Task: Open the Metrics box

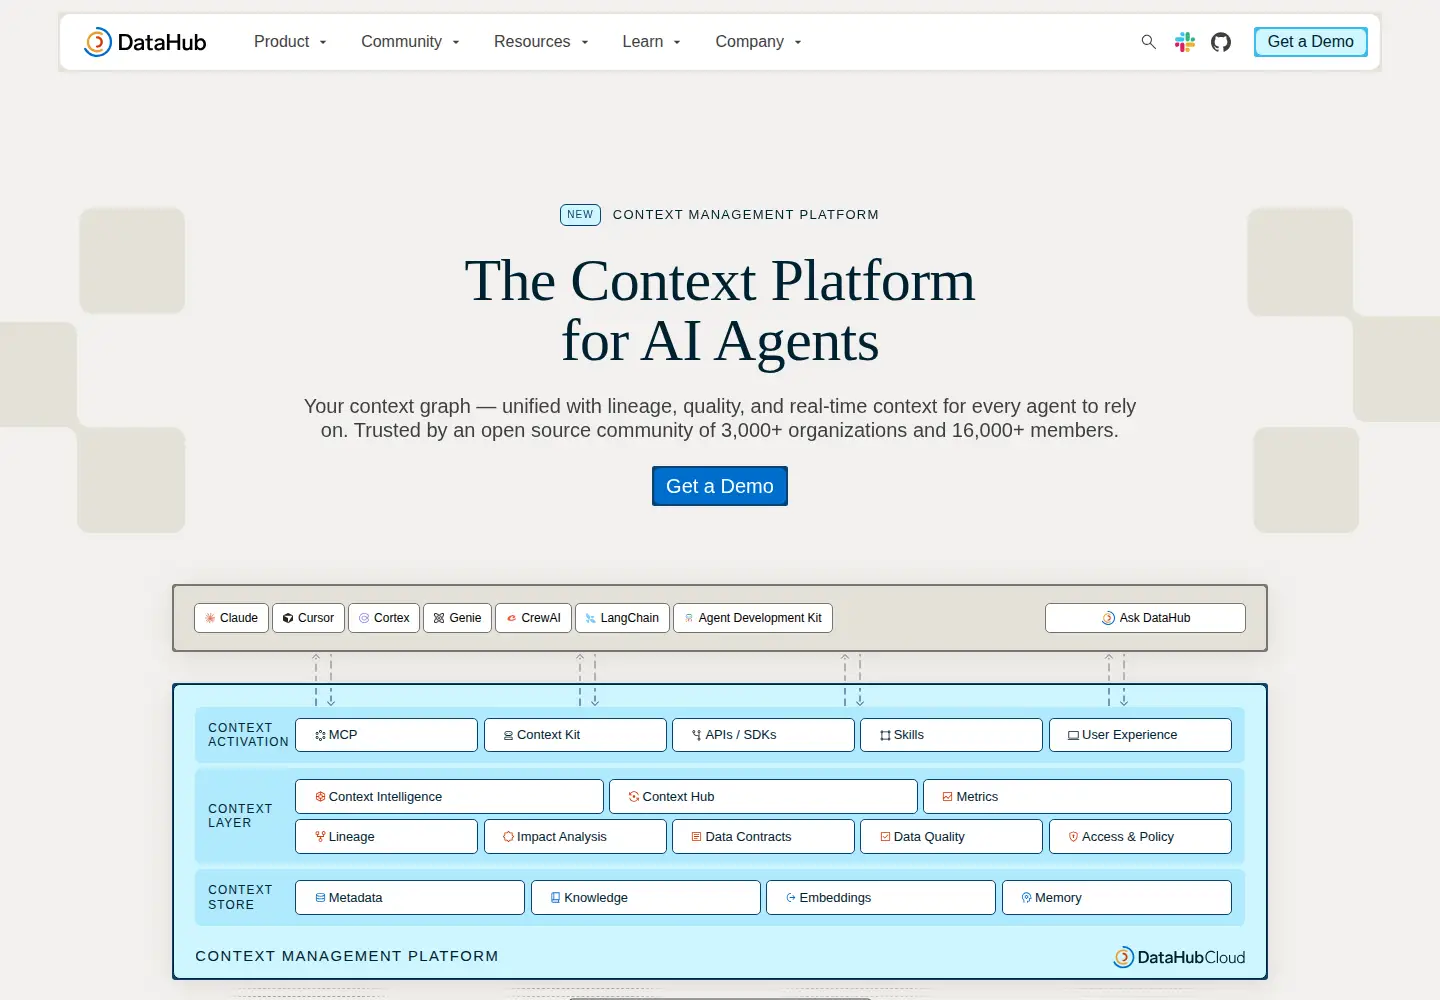Action: [x=1077, y=797]
